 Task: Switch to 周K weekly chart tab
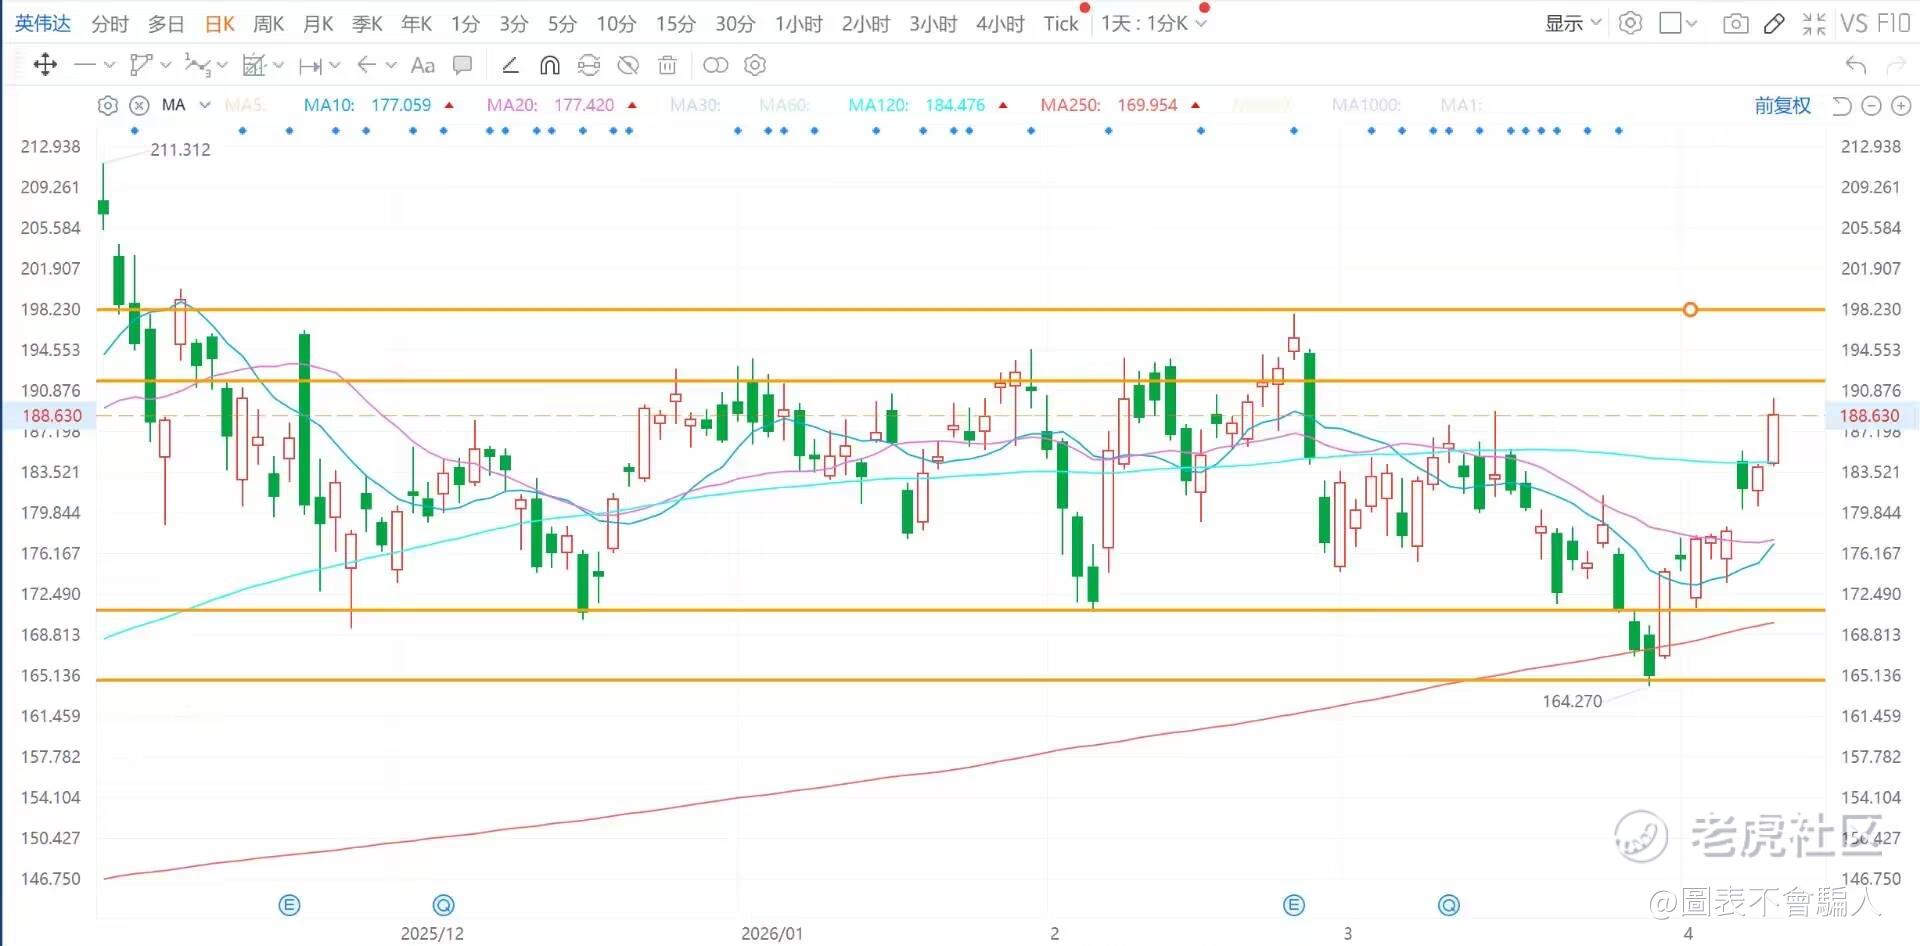pyautogui.click(x=268, y=23)
